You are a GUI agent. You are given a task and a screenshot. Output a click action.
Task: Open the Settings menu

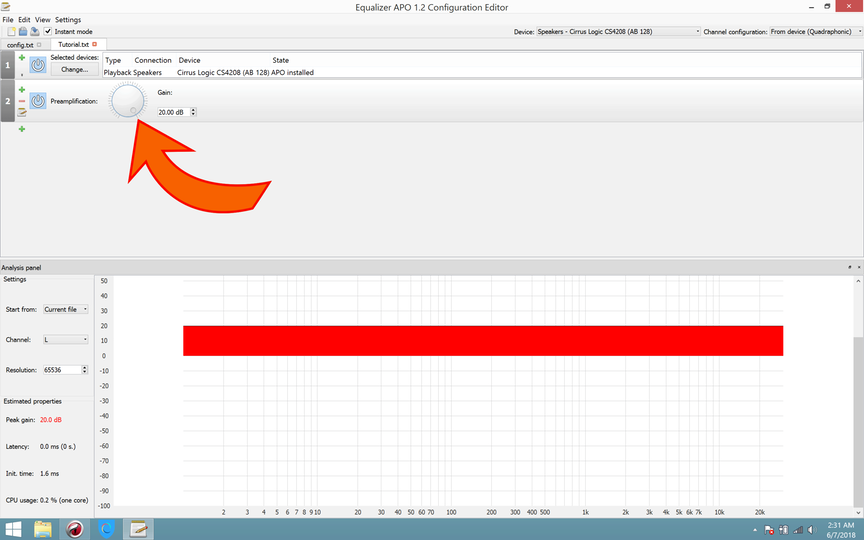[x=68, y=19]
